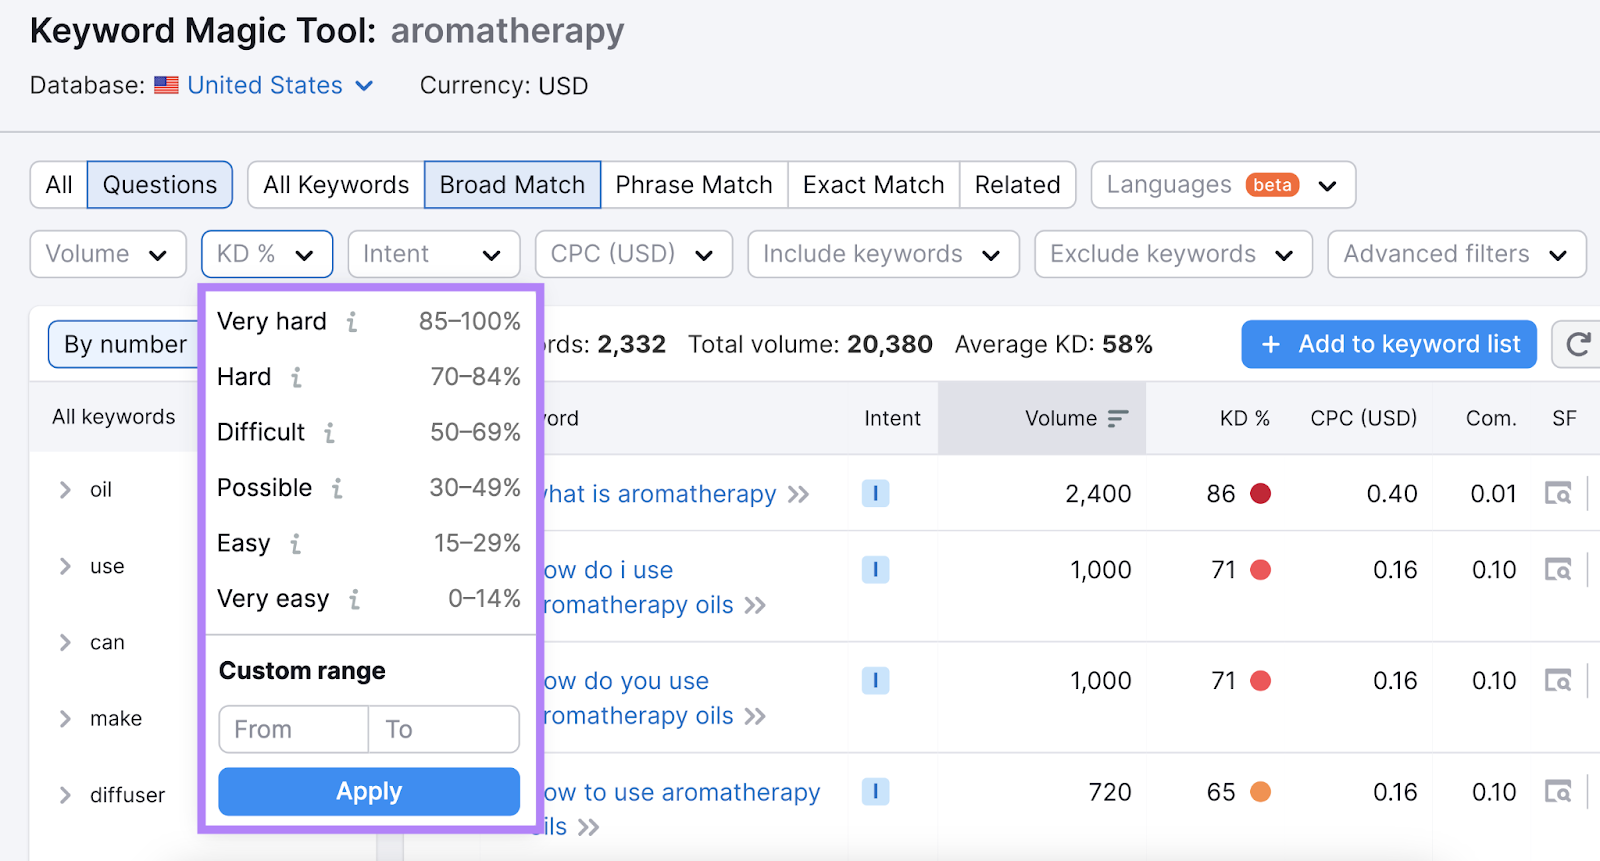Click the By number button
Viewport: 1600px width, 861px height.
click(x=125, y=344)
